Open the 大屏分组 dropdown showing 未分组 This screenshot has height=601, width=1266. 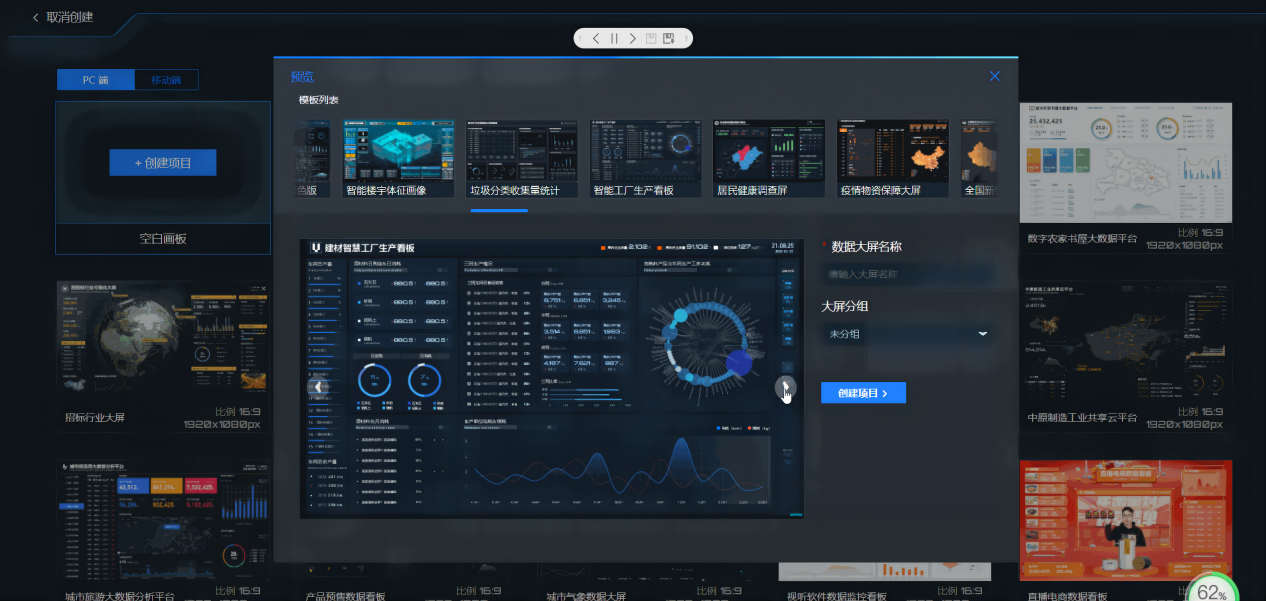point(907,334)
